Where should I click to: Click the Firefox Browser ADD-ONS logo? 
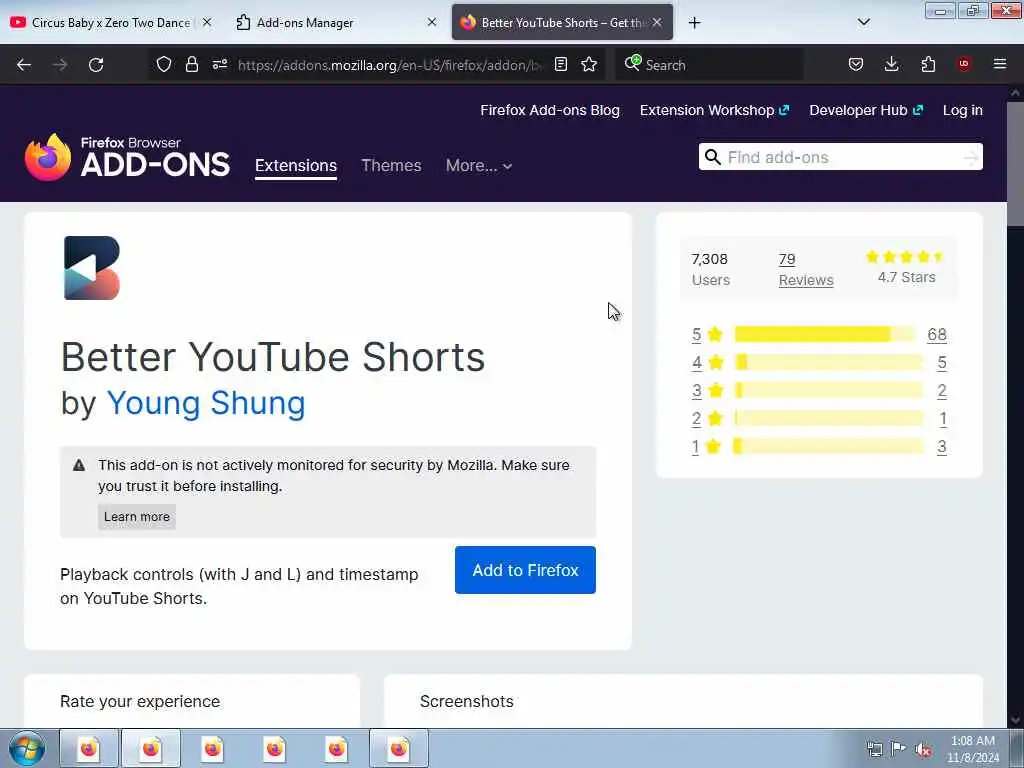tap(127, 157)
